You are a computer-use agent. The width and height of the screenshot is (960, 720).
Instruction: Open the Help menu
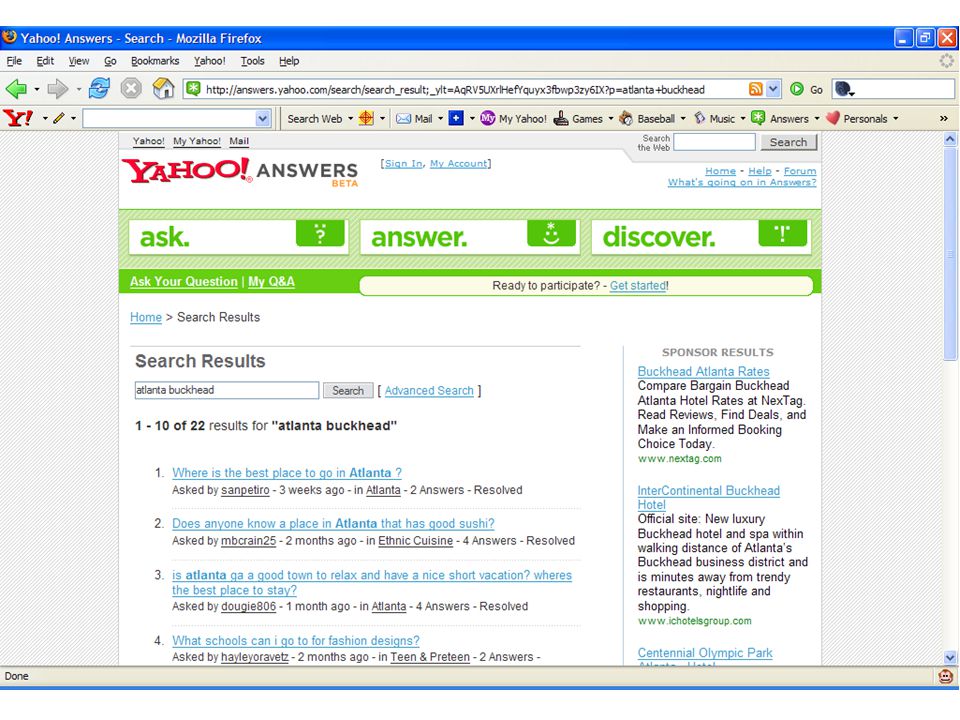289,61
